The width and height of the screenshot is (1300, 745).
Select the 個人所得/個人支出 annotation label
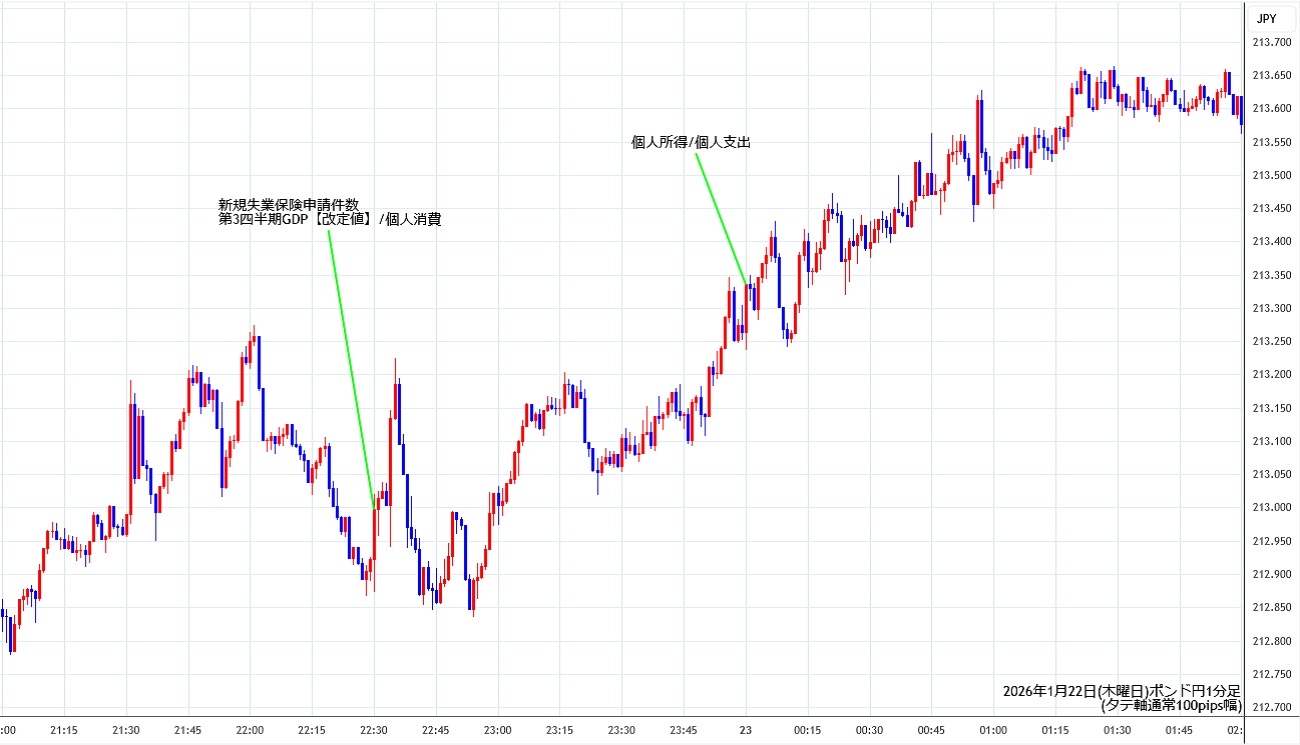(691, 143)
